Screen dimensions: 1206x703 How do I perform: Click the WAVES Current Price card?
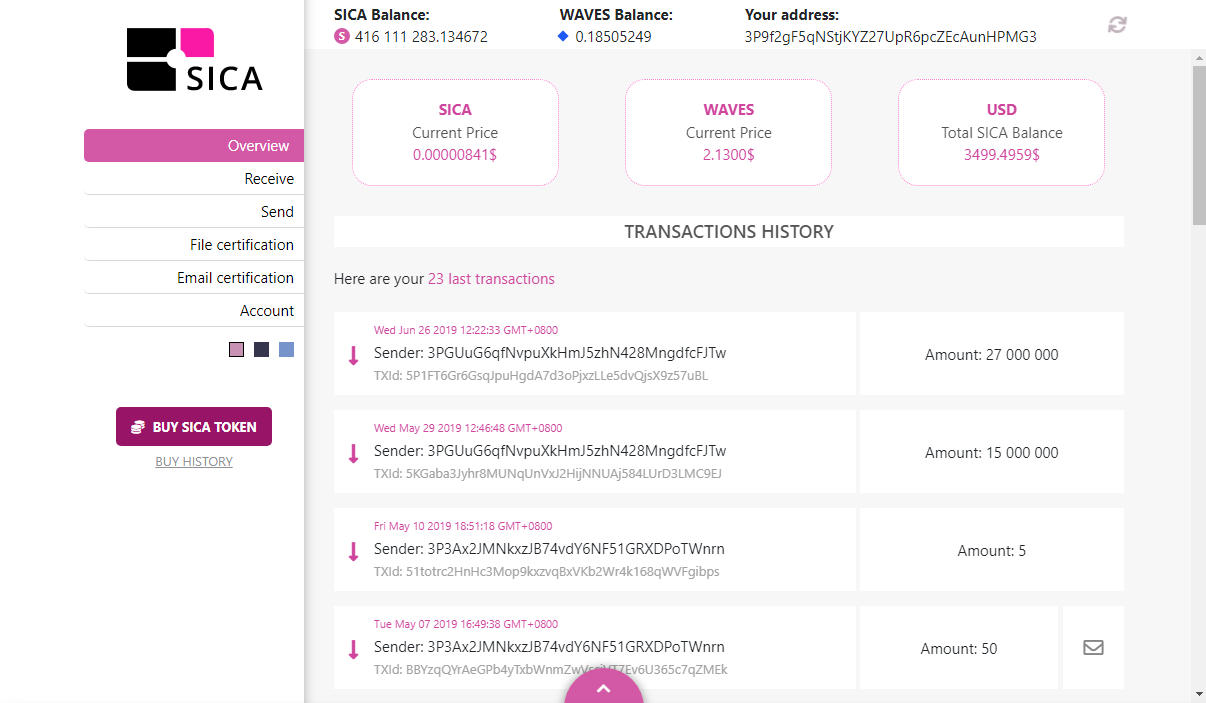click(x=728, y=132)
